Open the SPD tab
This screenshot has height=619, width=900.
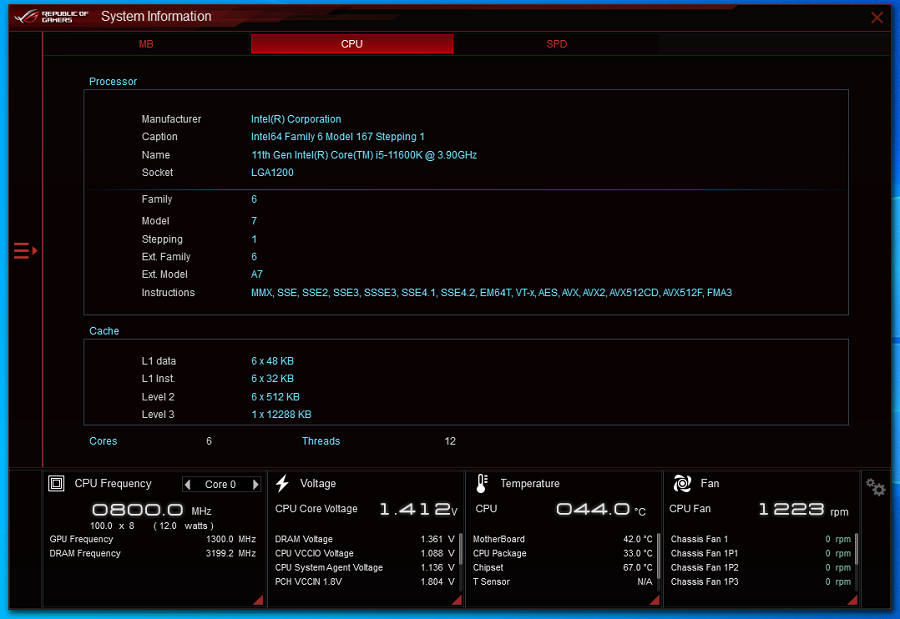pyautogui.click(x=556, y=44)
